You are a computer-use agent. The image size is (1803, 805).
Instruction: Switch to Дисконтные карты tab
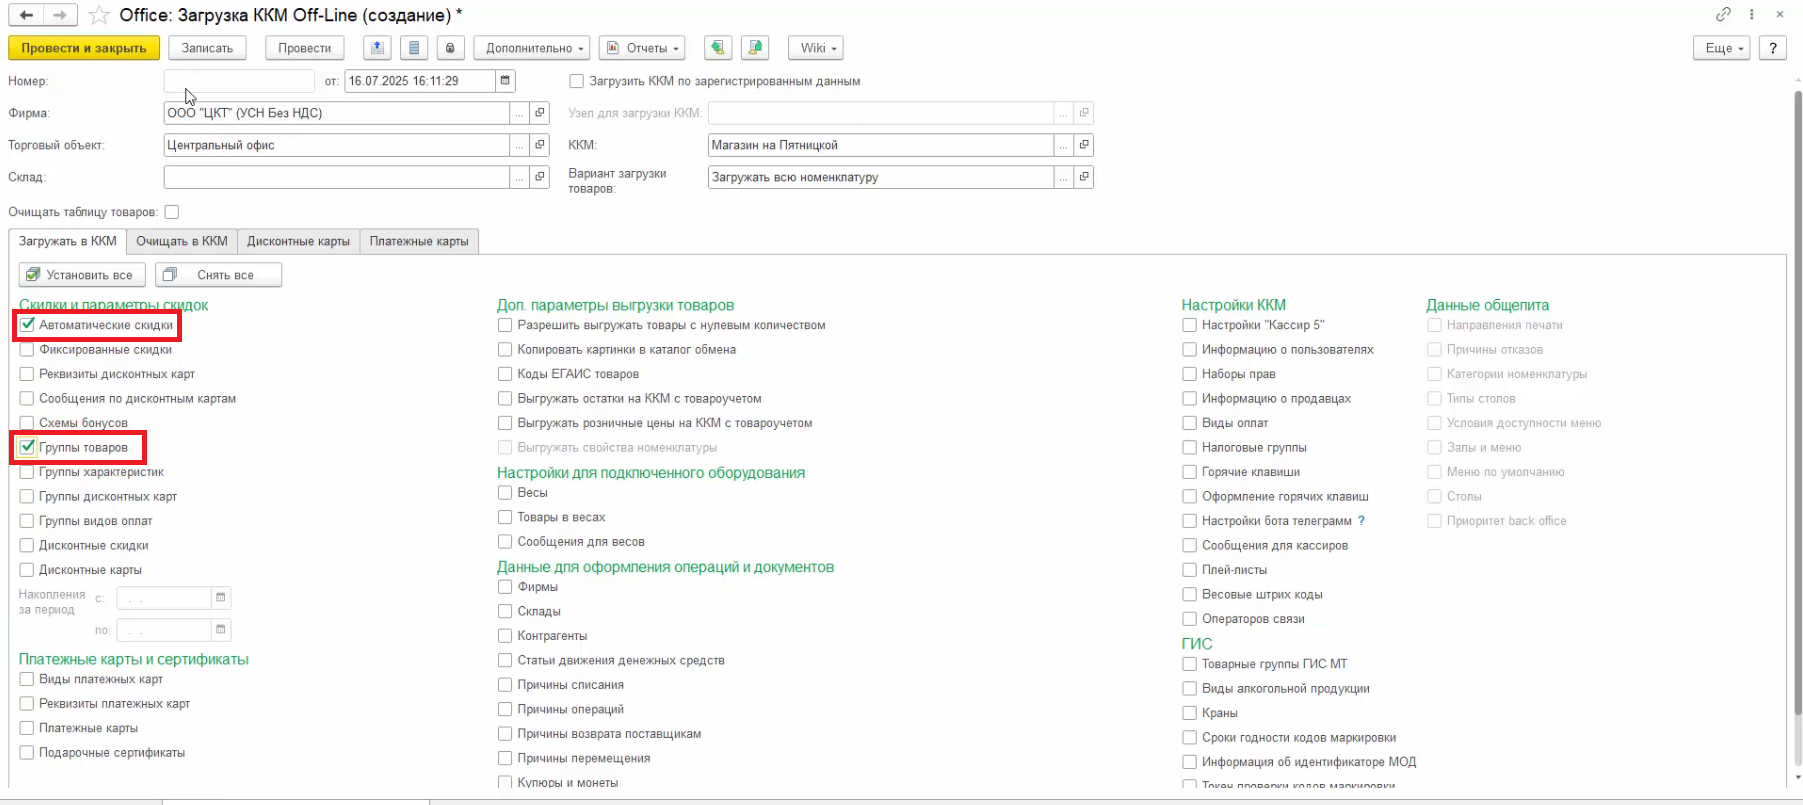point(298,241)
